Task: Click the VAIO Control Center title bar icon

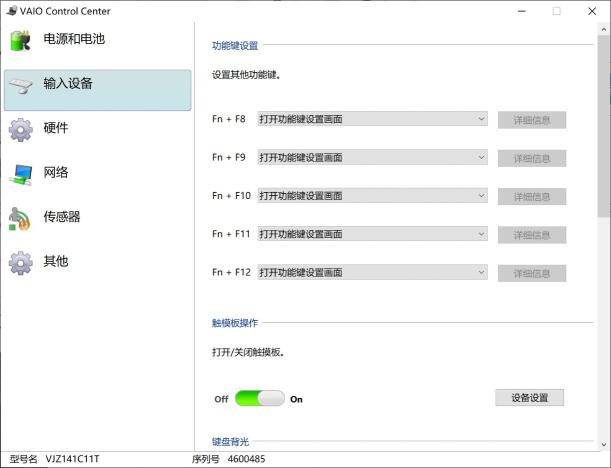Action: click(x=12, y=11)
